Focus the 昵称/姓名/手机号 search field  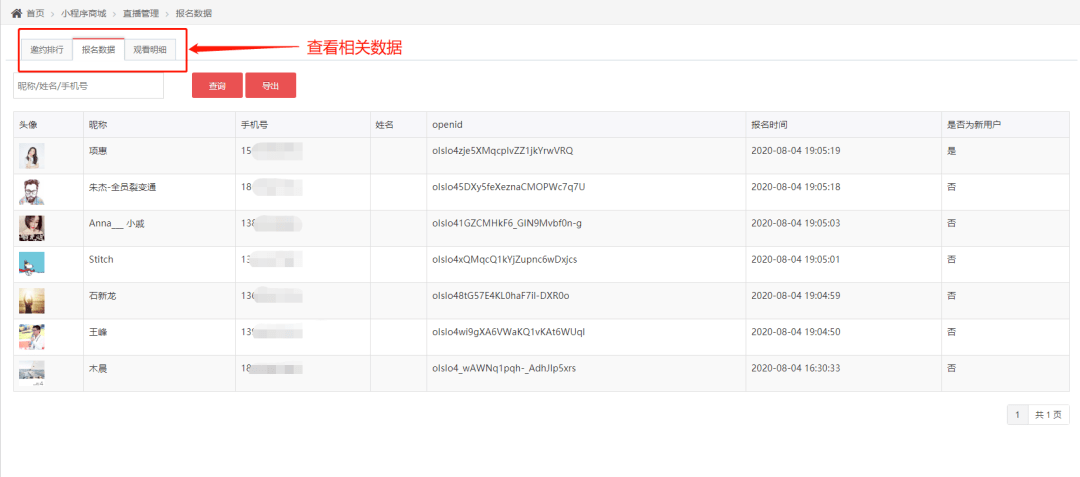pos(88,85)
